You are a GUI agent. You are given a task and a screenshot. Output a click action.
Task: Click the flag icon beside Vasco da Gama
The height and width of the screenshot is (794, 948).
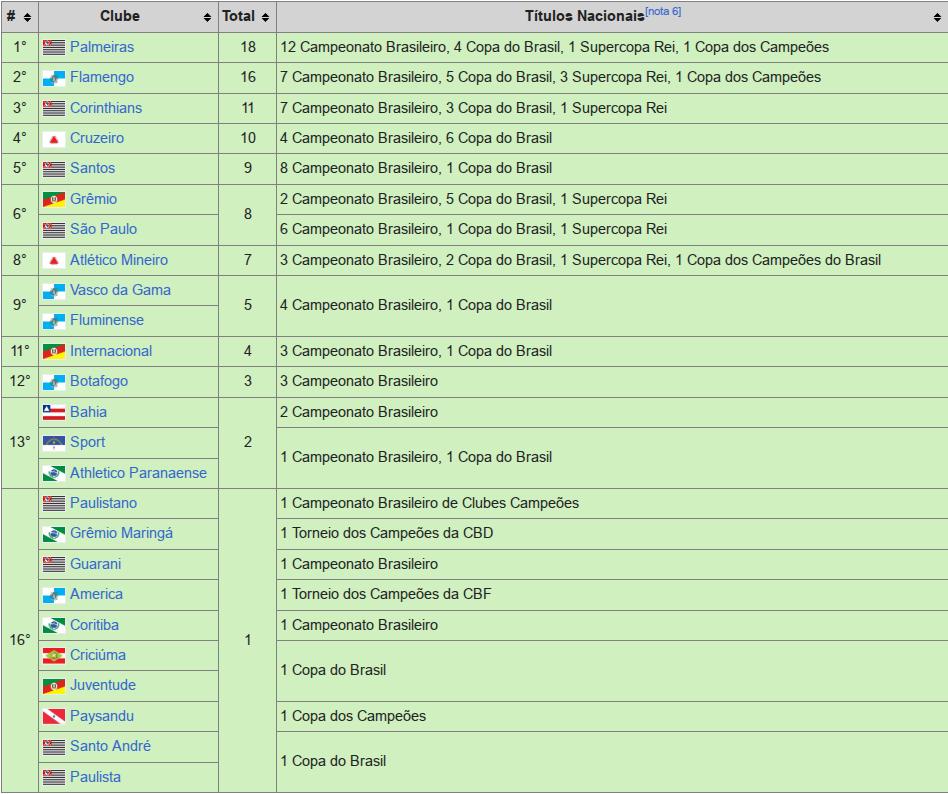click(54, 291)
